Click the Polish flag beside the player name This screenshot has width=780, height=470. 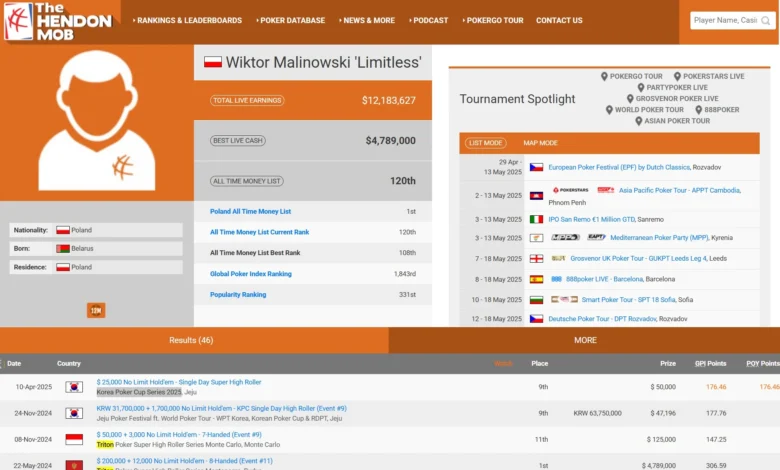212,62
